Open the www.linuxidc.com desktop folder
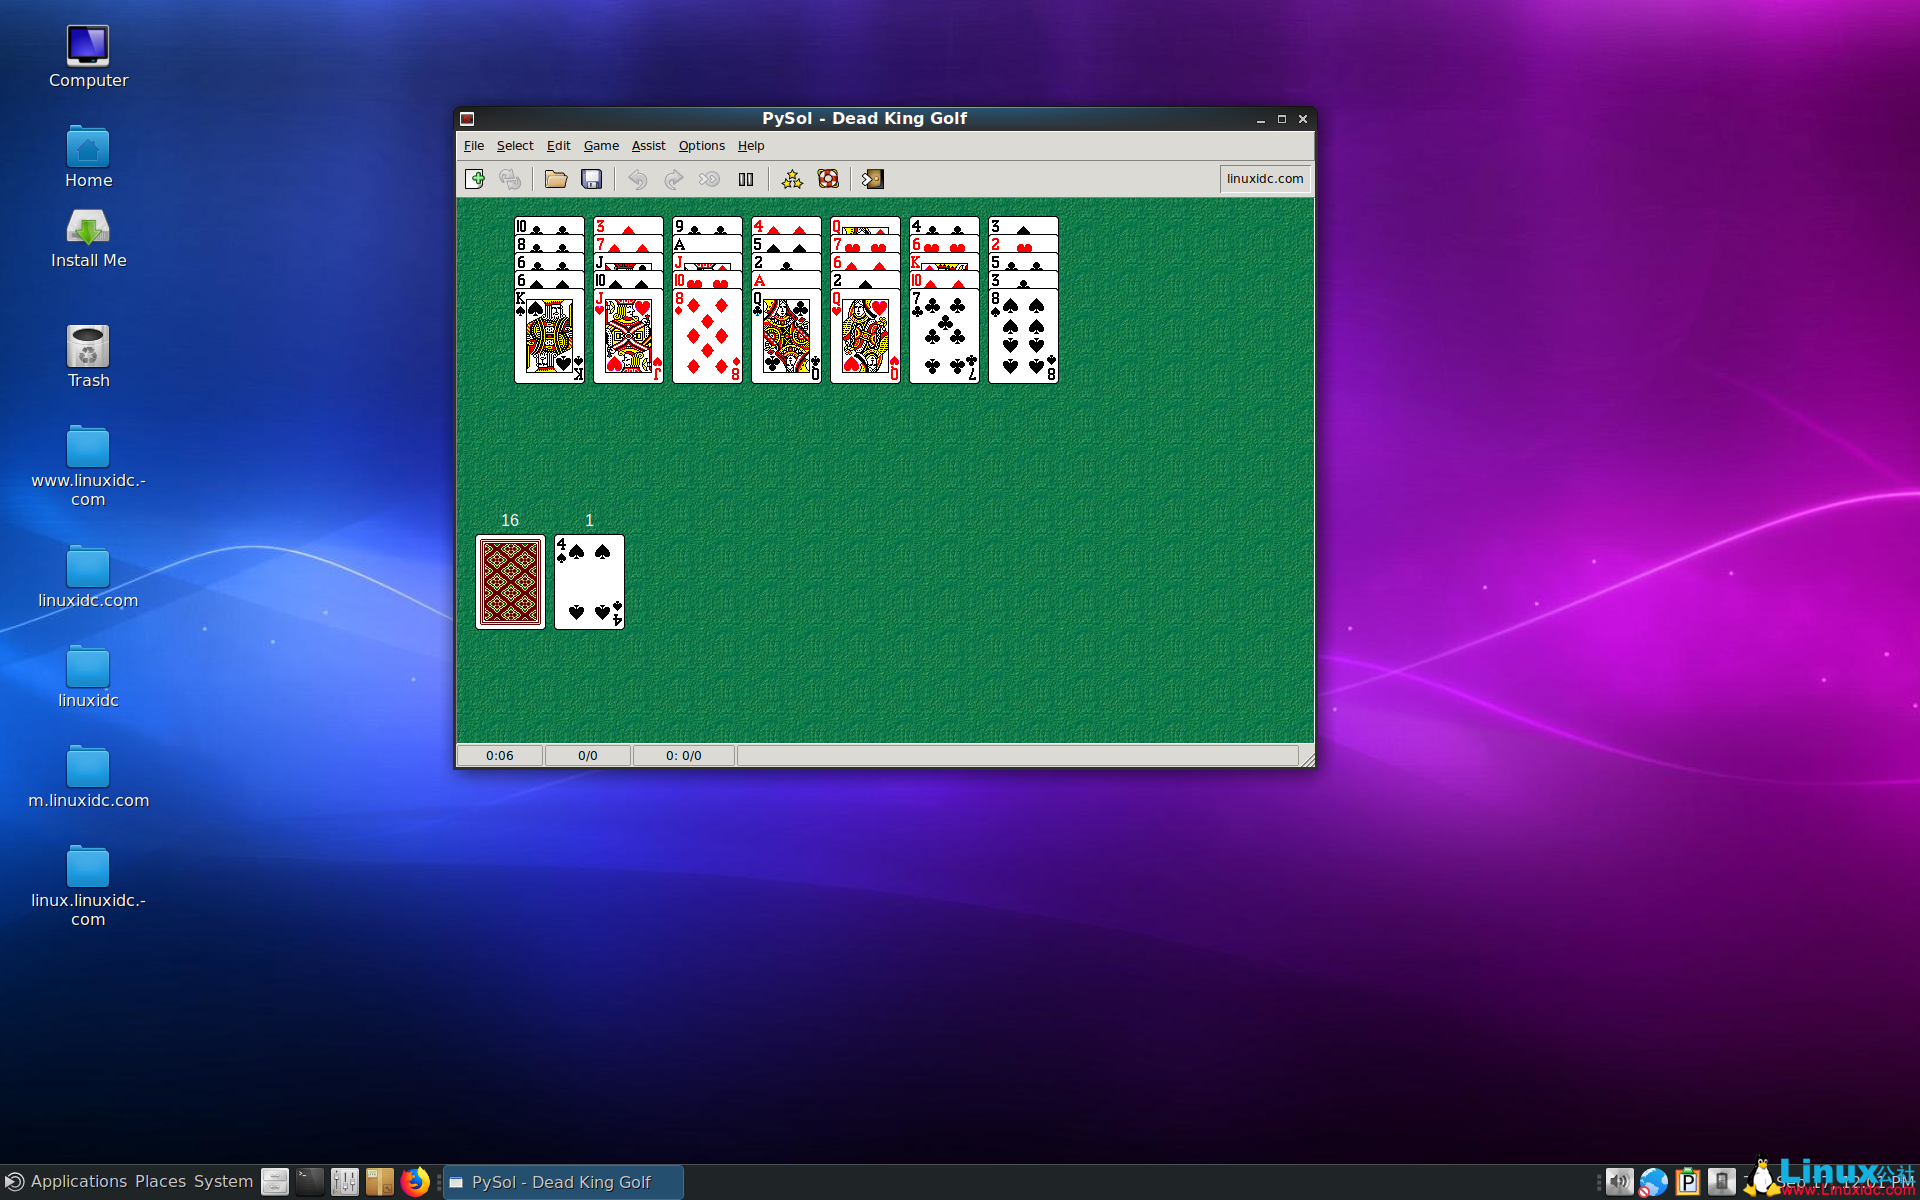1920x1200 pixels. click(88, 467)
